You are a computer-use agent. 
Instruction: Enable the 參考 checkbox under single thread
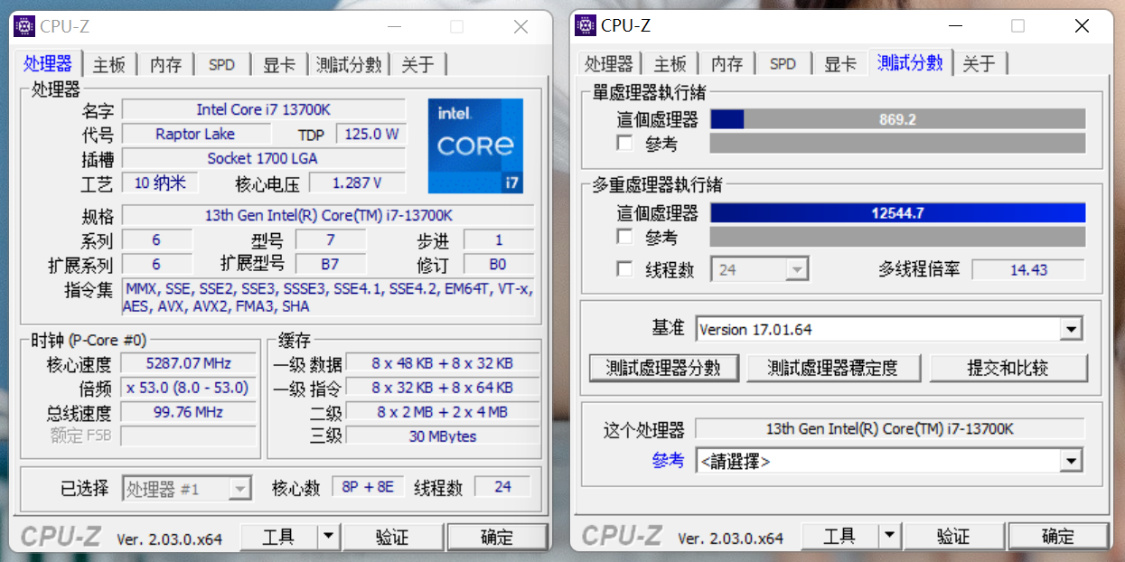(625, 143)
